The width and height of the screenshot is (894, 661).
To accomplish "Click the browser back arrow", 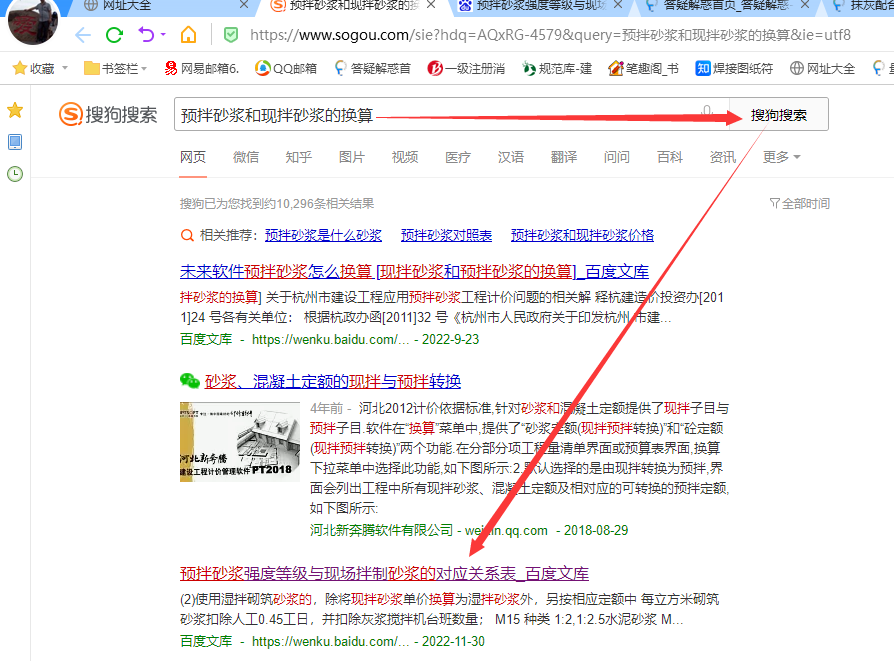I will 83,35.
